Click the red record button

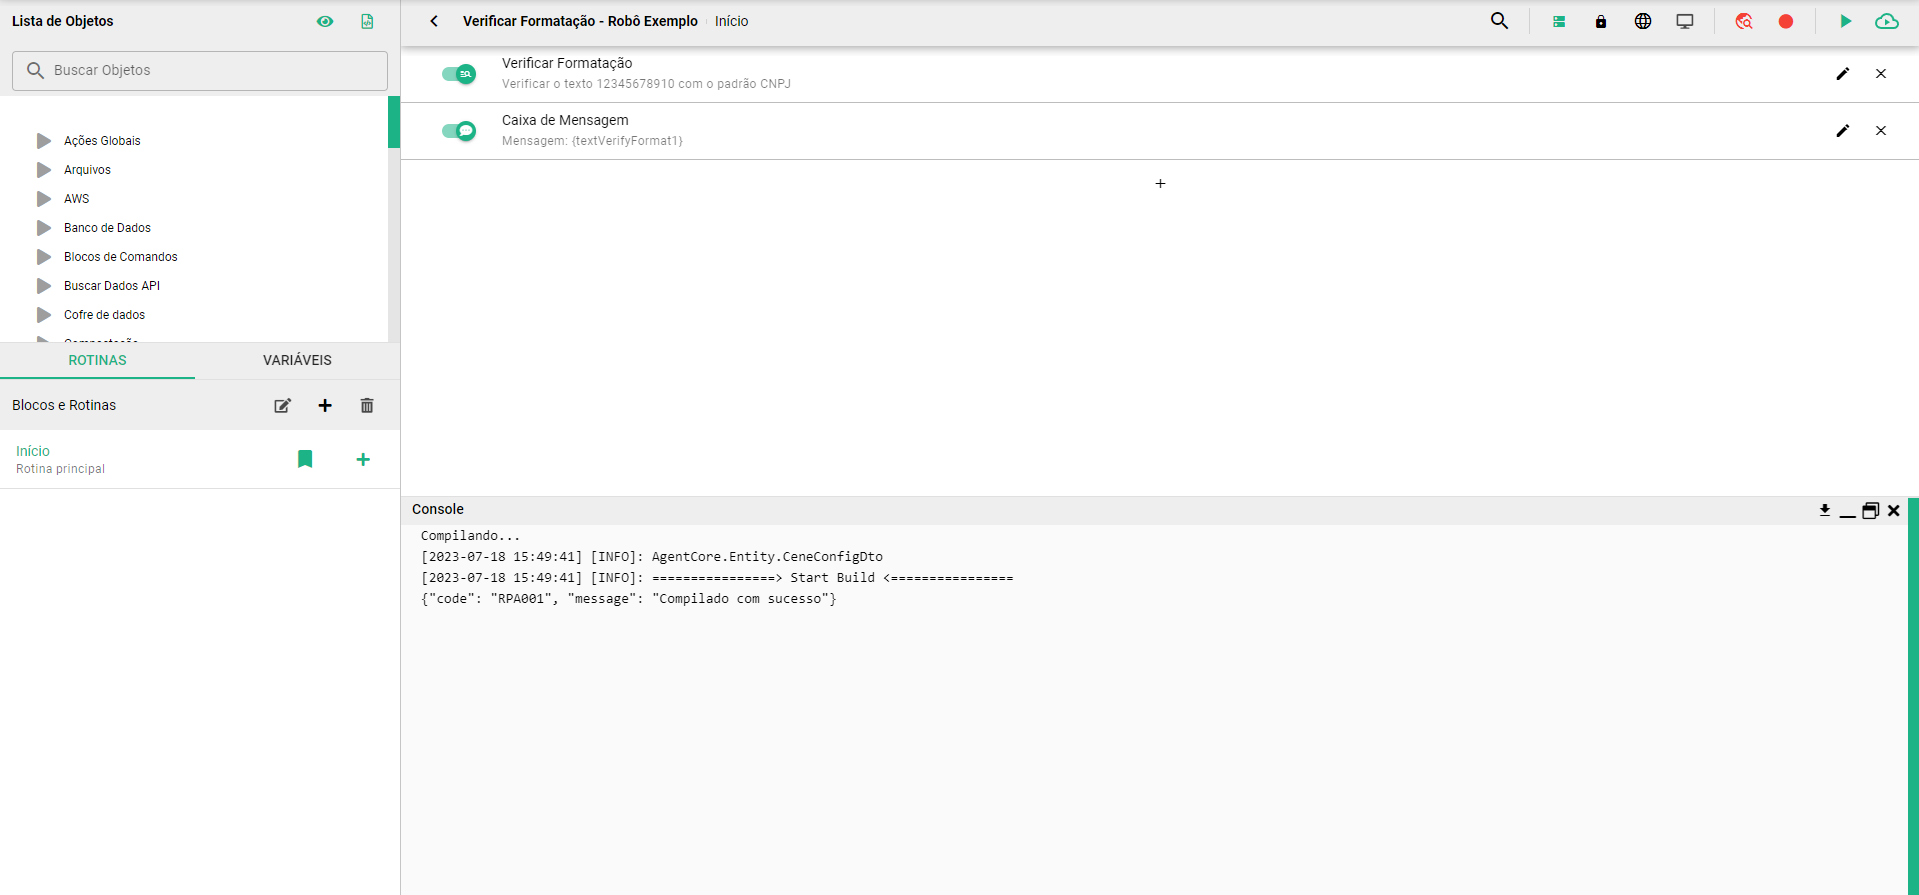(x=1786, y=21)
